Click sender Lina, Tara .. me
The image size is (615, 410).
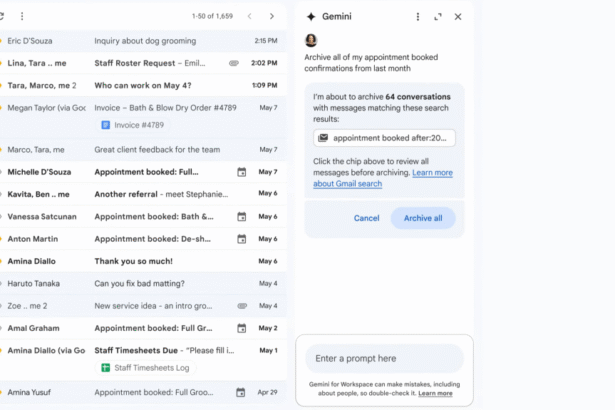(37, 63)
